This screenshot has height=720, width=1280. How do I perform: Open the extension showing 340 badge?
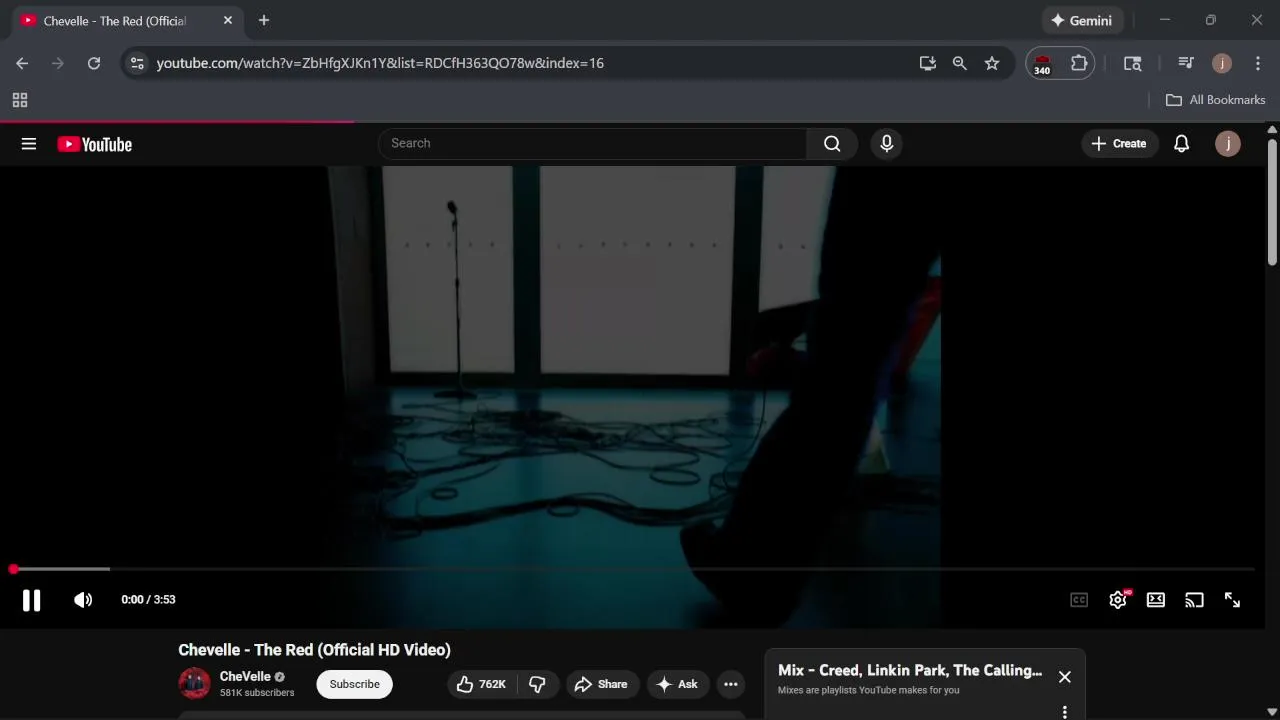click(1043, 63)
